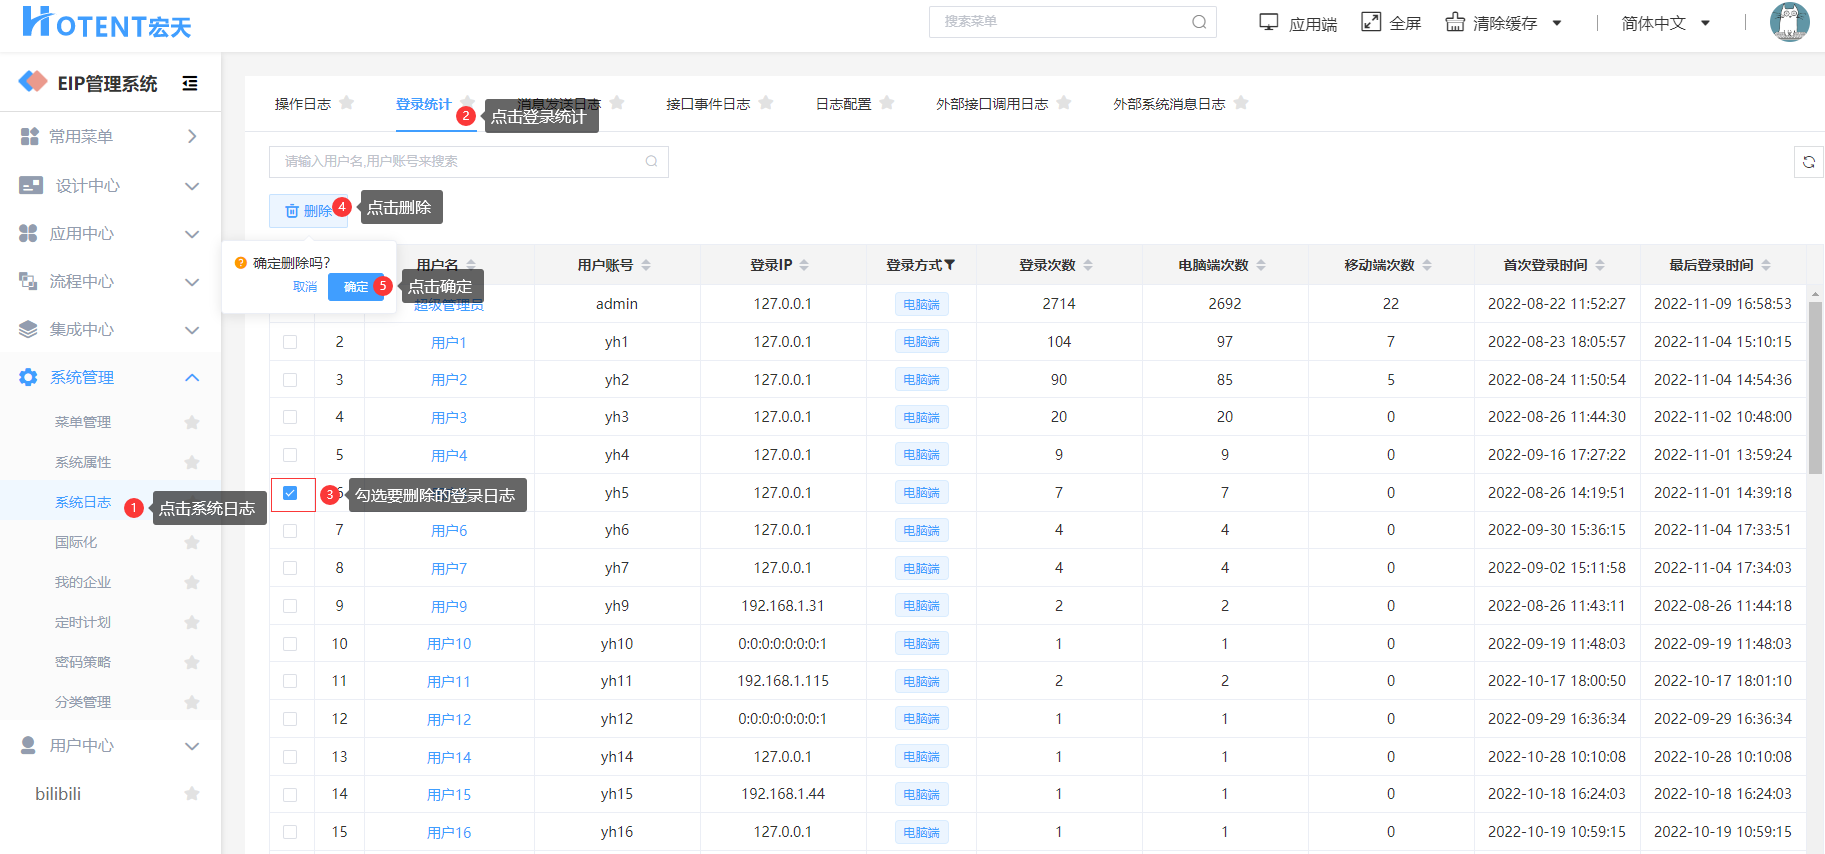Click the user avatar in the top right

(1788, 22)
